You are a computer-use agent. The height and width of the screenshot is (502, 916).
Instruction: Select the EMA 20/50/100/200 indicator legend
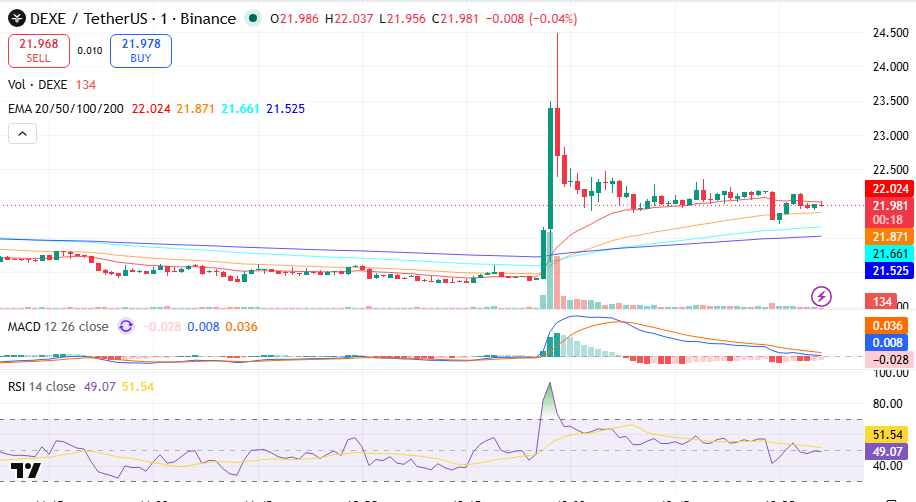65,109
